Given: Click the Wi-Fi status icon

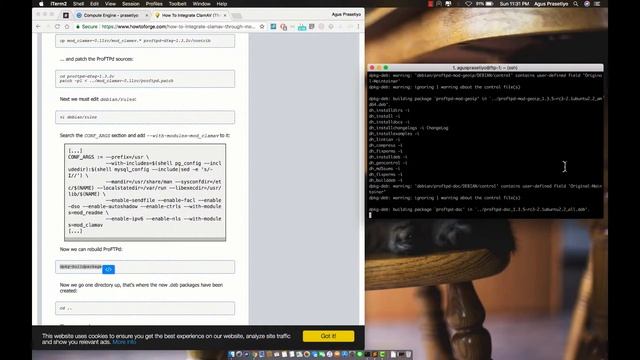Looking at the screenshot, I should 468,4.
